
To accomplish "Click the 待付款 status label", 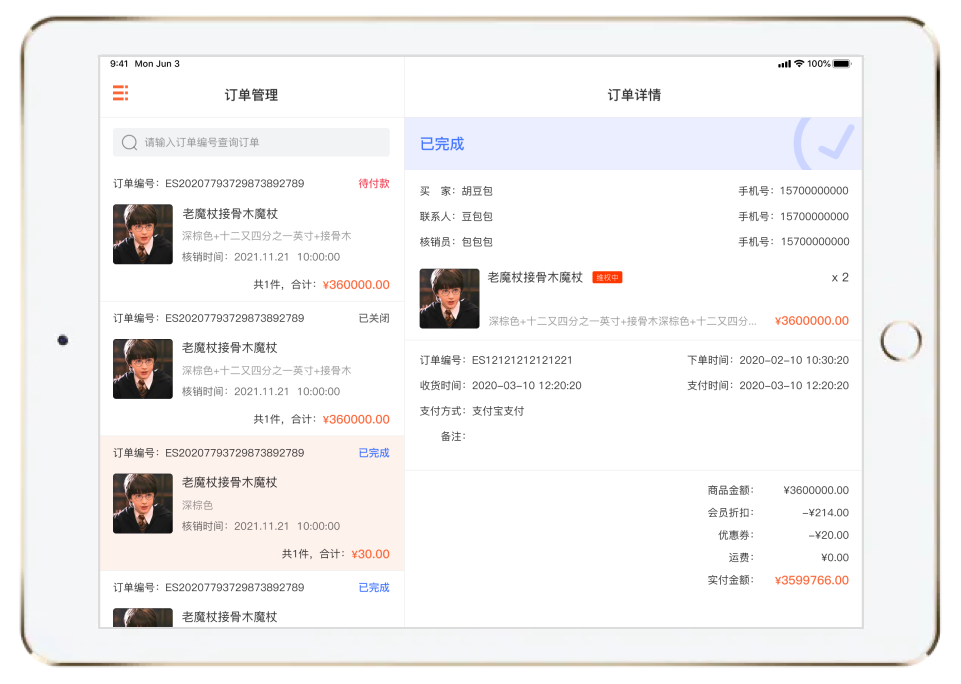I will [x=374, y=184].
